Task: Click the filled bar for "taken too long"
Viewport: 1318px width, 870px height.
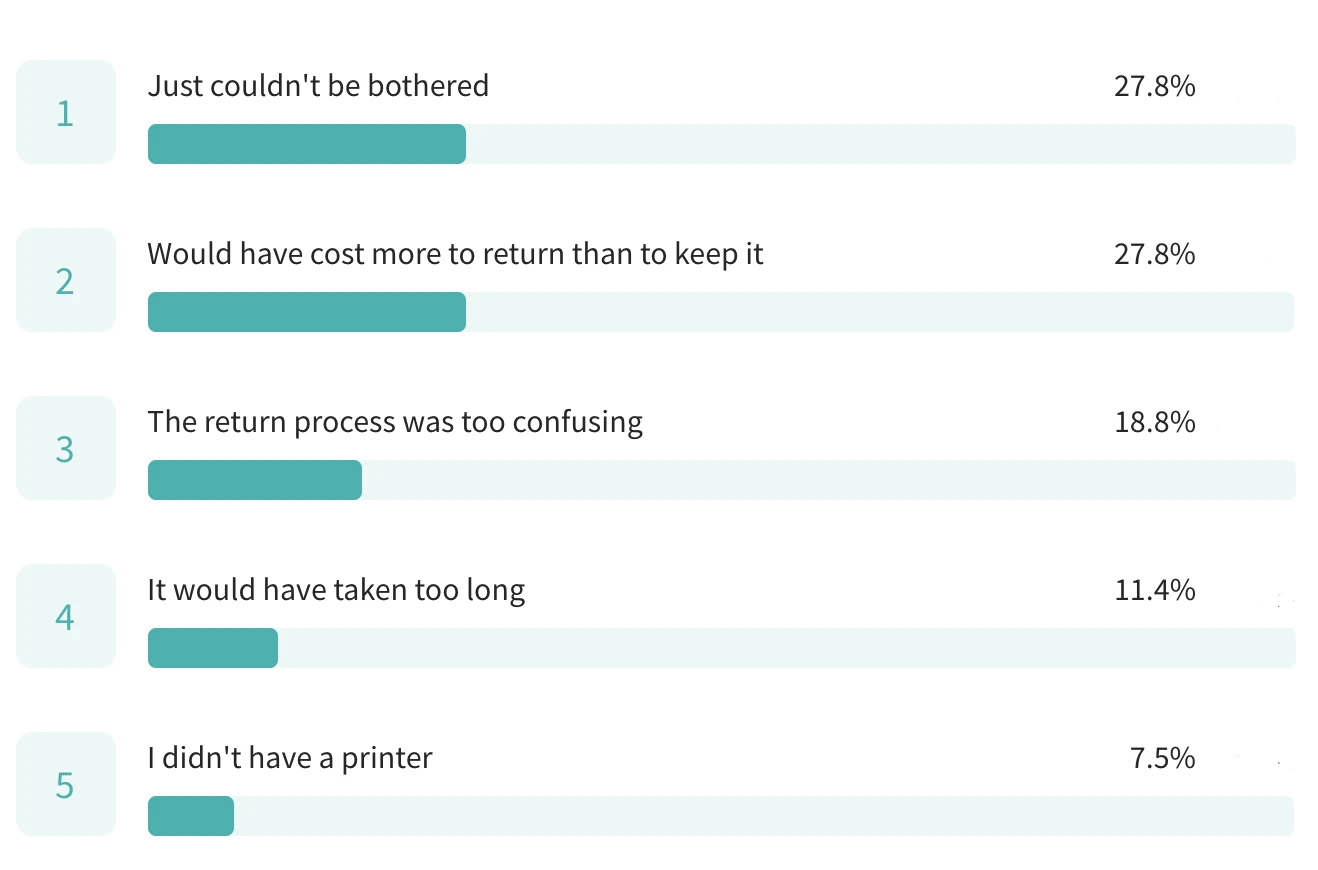Action: click(212, 648)
